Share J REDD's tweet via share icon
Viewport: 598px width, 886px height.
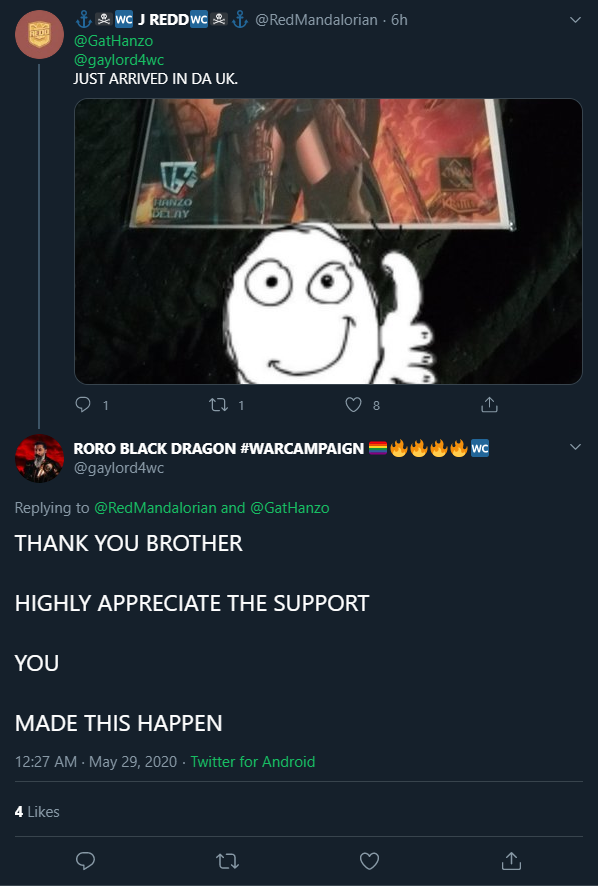tap(489, 405)
